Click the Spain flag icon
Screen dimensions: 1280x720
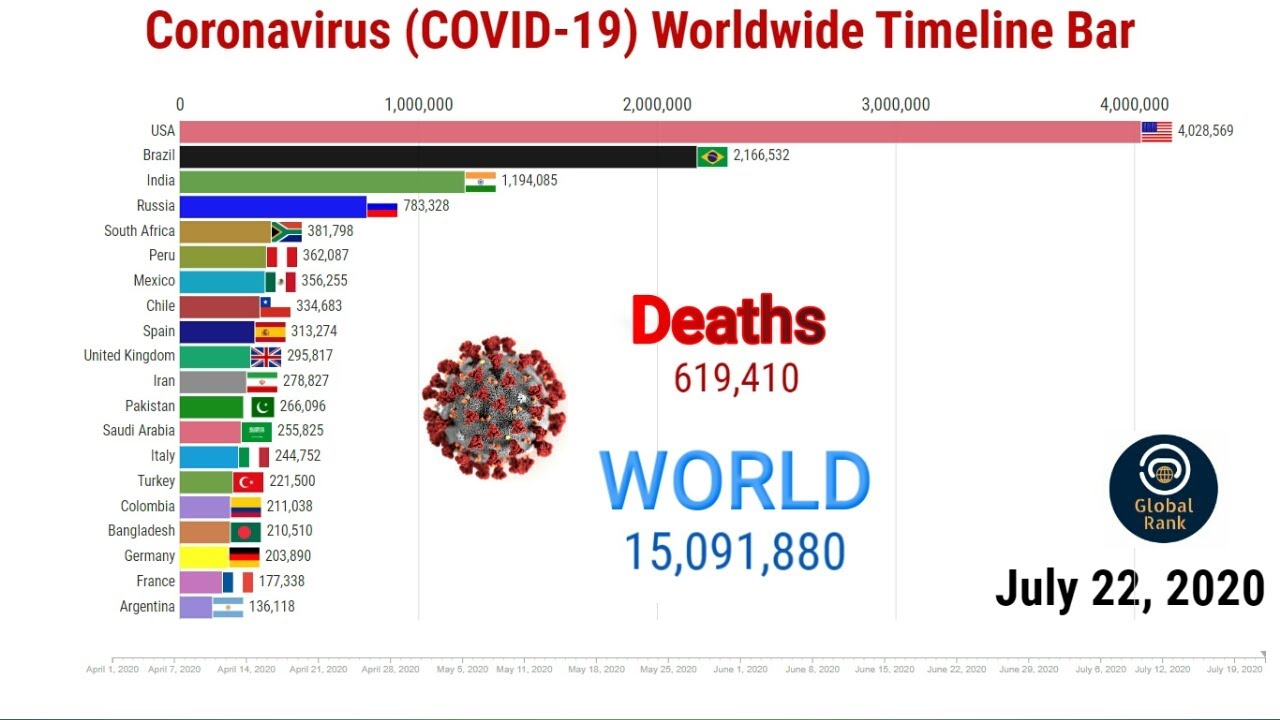(270, 331)
